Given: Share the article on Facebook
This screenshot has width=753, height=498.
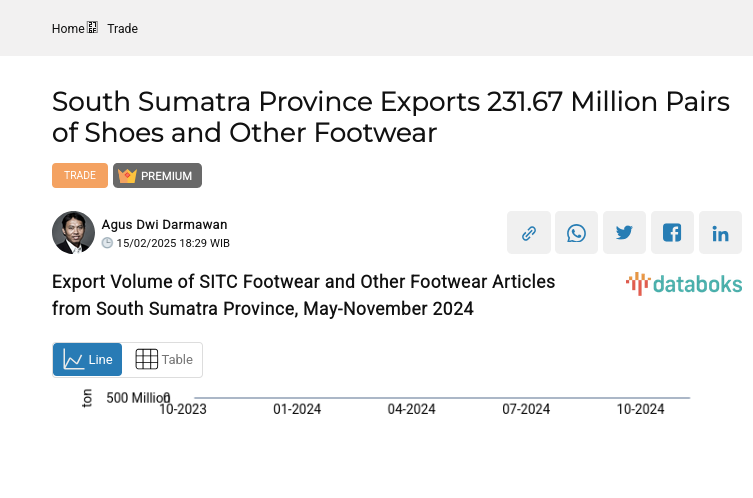Looking at the screenshot, I should pos(672,233).
